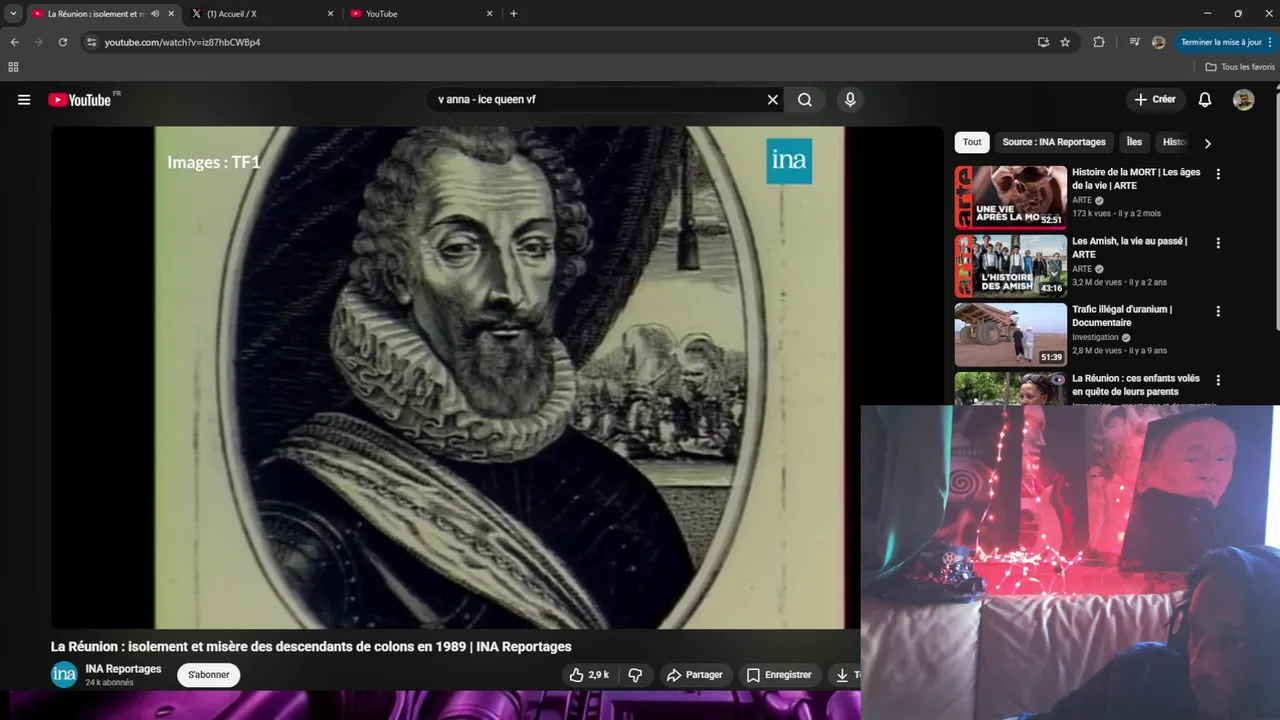Mute the La Réunion tab audio
Viewport: 1280px width, 720px height.
pos(155,14)
